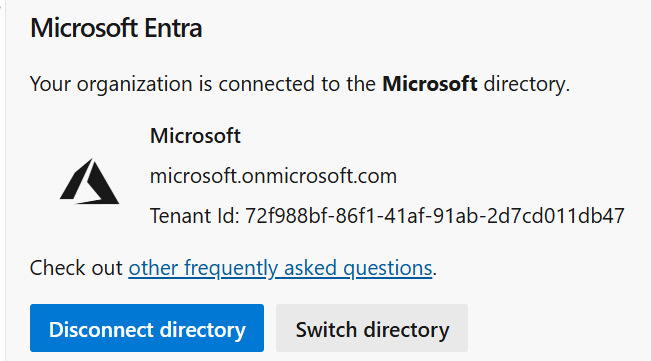Click the tenant ID value starting with 72f988bf
This screenshot has height=361, width=651.
(x=435, y=216)
